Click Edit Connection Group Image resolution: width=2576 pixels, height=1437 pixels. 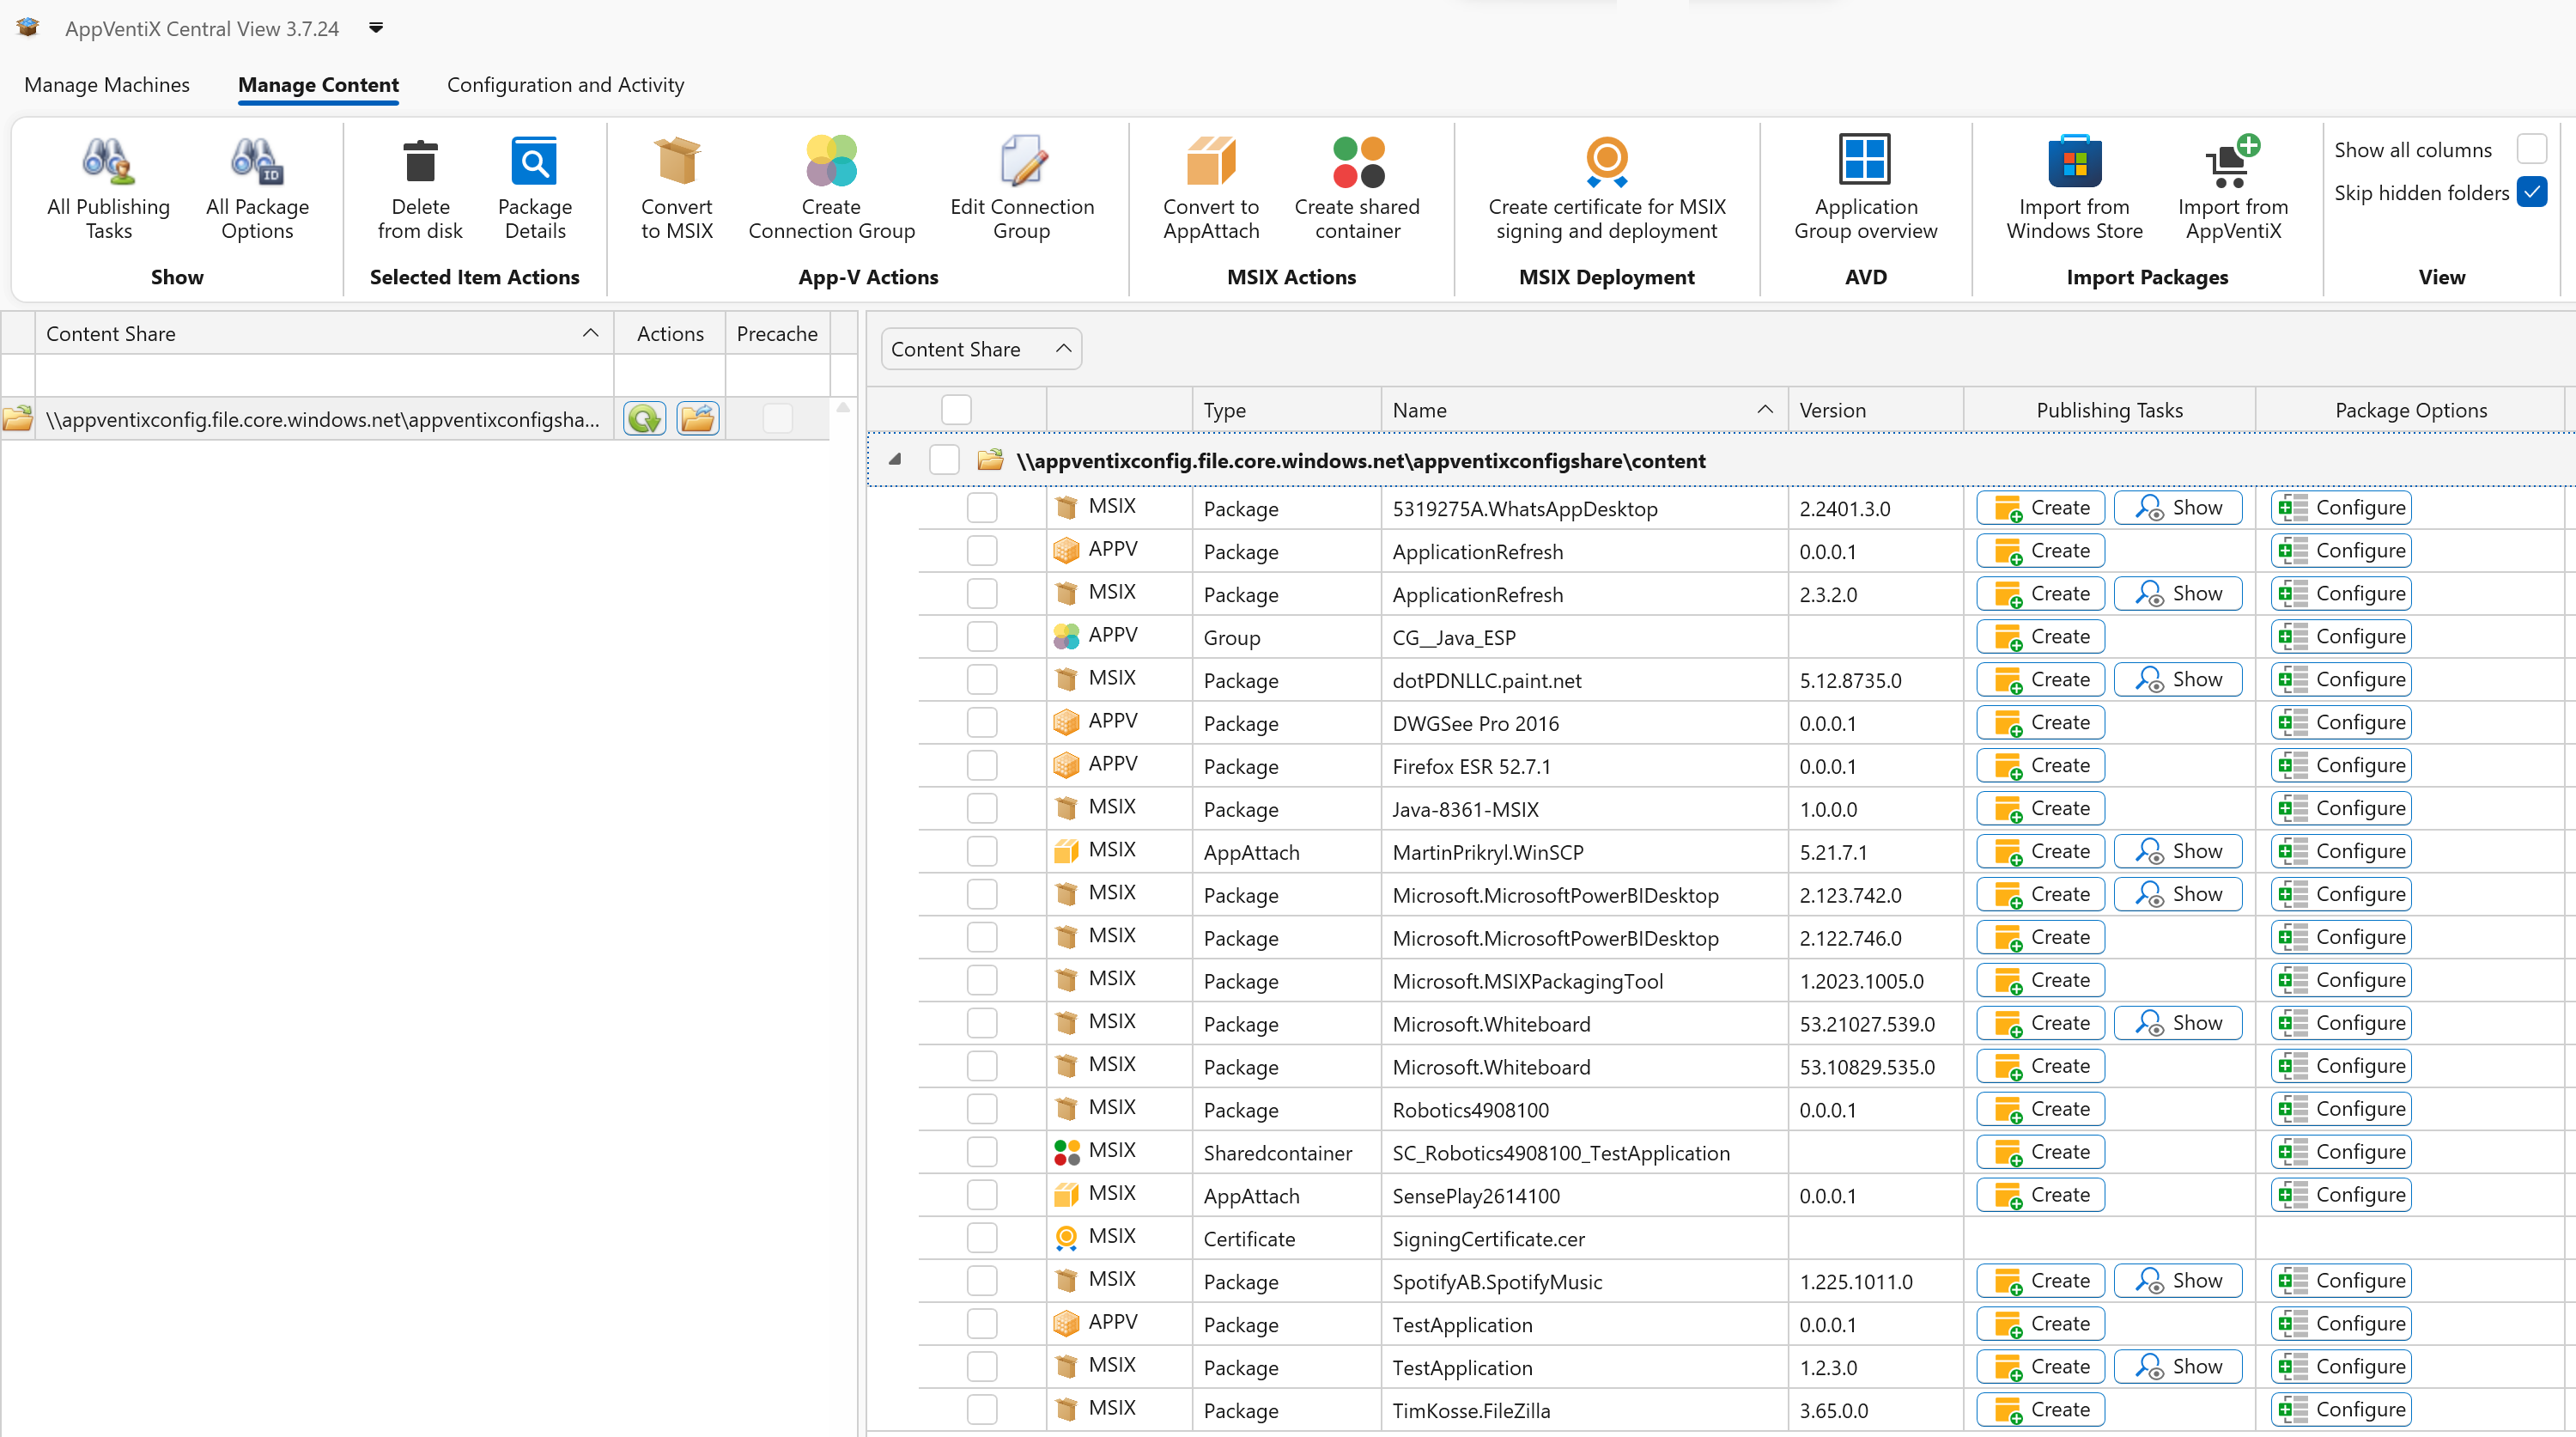pyautogui.click(x=1022, y=188)
